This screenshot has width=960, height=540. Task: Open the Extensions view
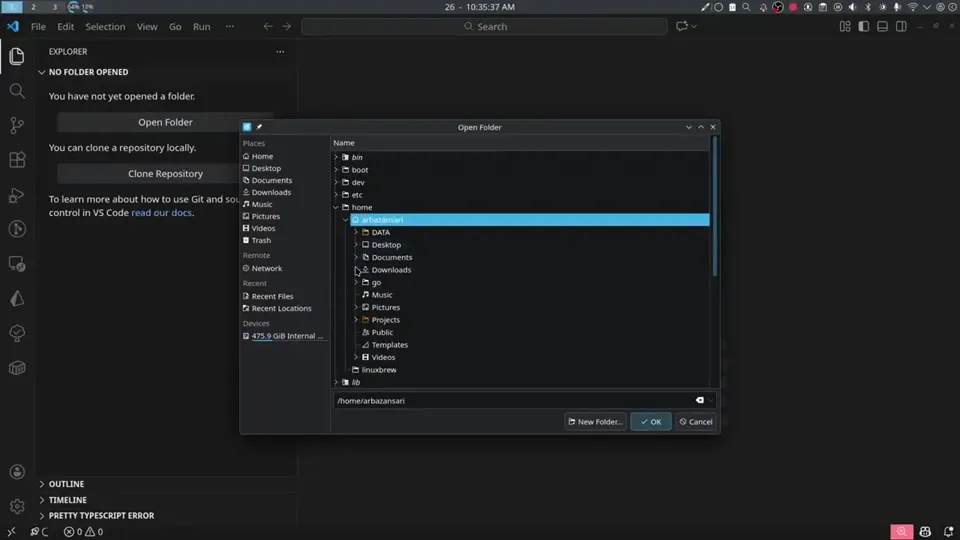point(17,160)
